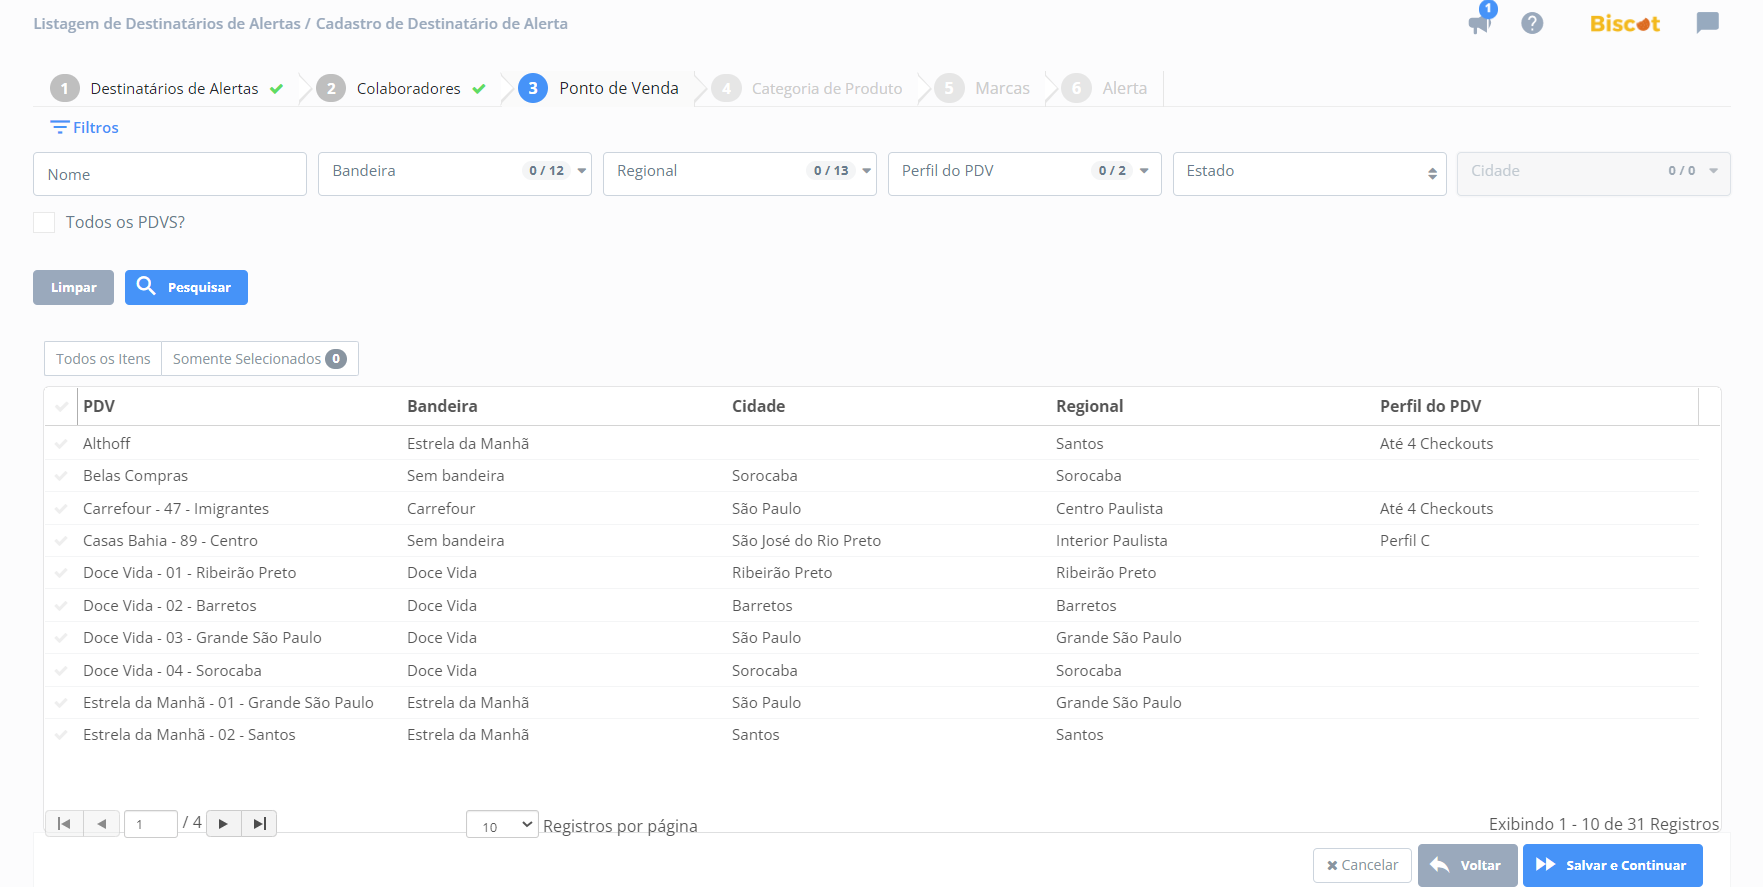
Task: Sort by Regional column header
Action: pos(1089,406)
